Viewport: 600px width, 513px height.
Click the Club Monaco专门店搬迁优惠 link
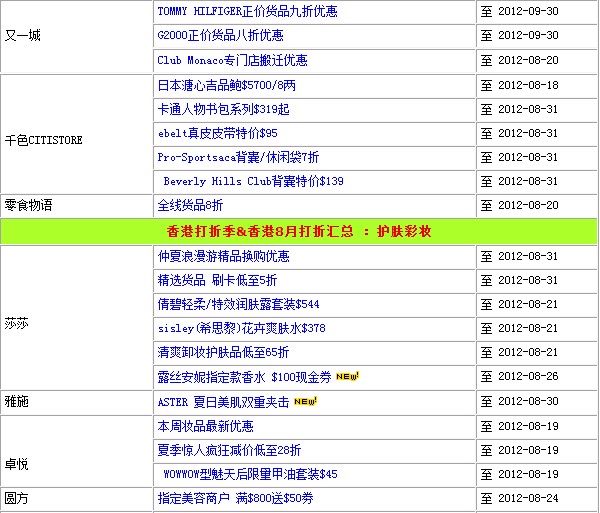(232, 60)
